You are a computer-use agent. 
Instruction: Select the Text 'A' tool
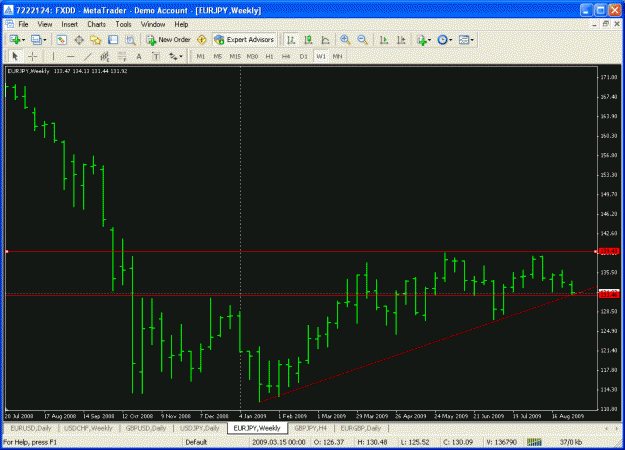139,57
